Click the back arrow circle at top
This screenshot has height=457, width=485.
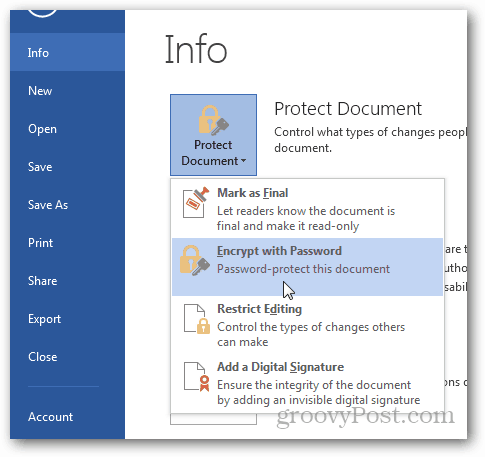[x=42, y=12]
